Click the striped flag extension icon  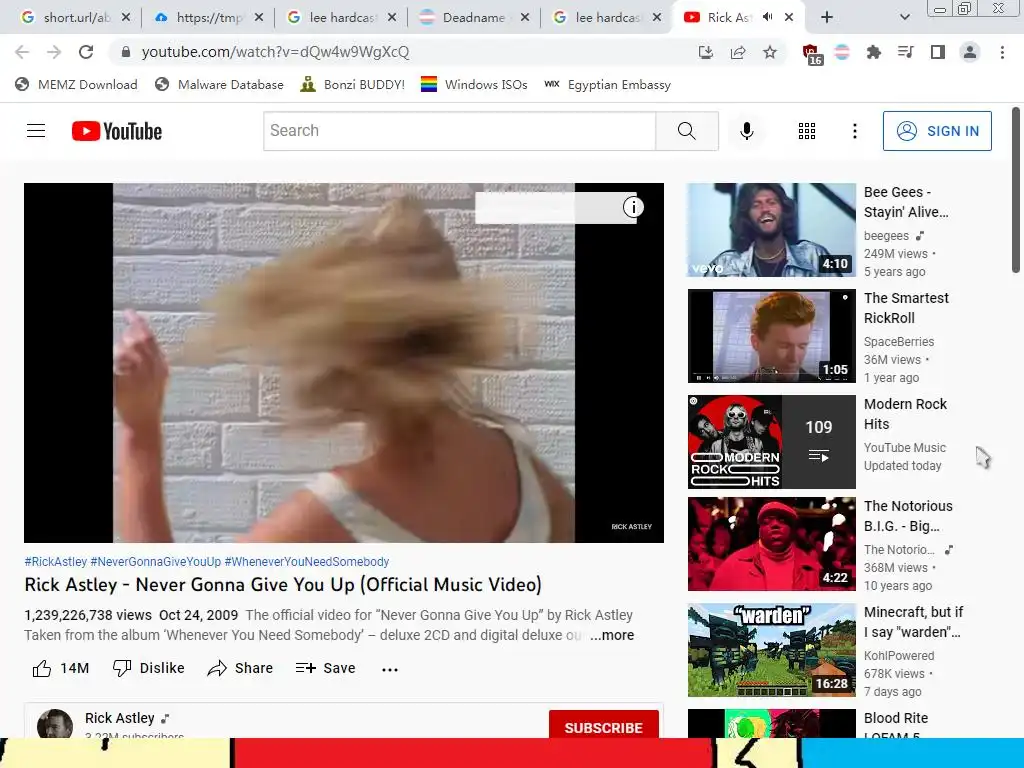[842, 52]
